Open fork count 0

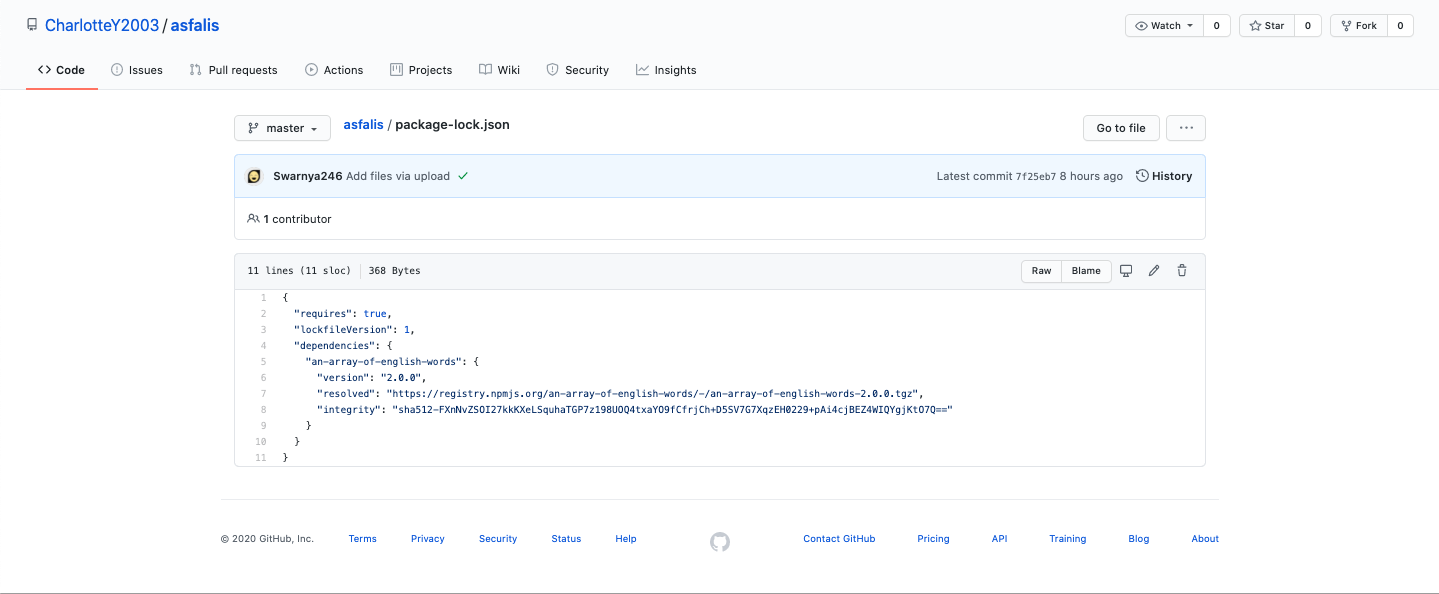1400,26
